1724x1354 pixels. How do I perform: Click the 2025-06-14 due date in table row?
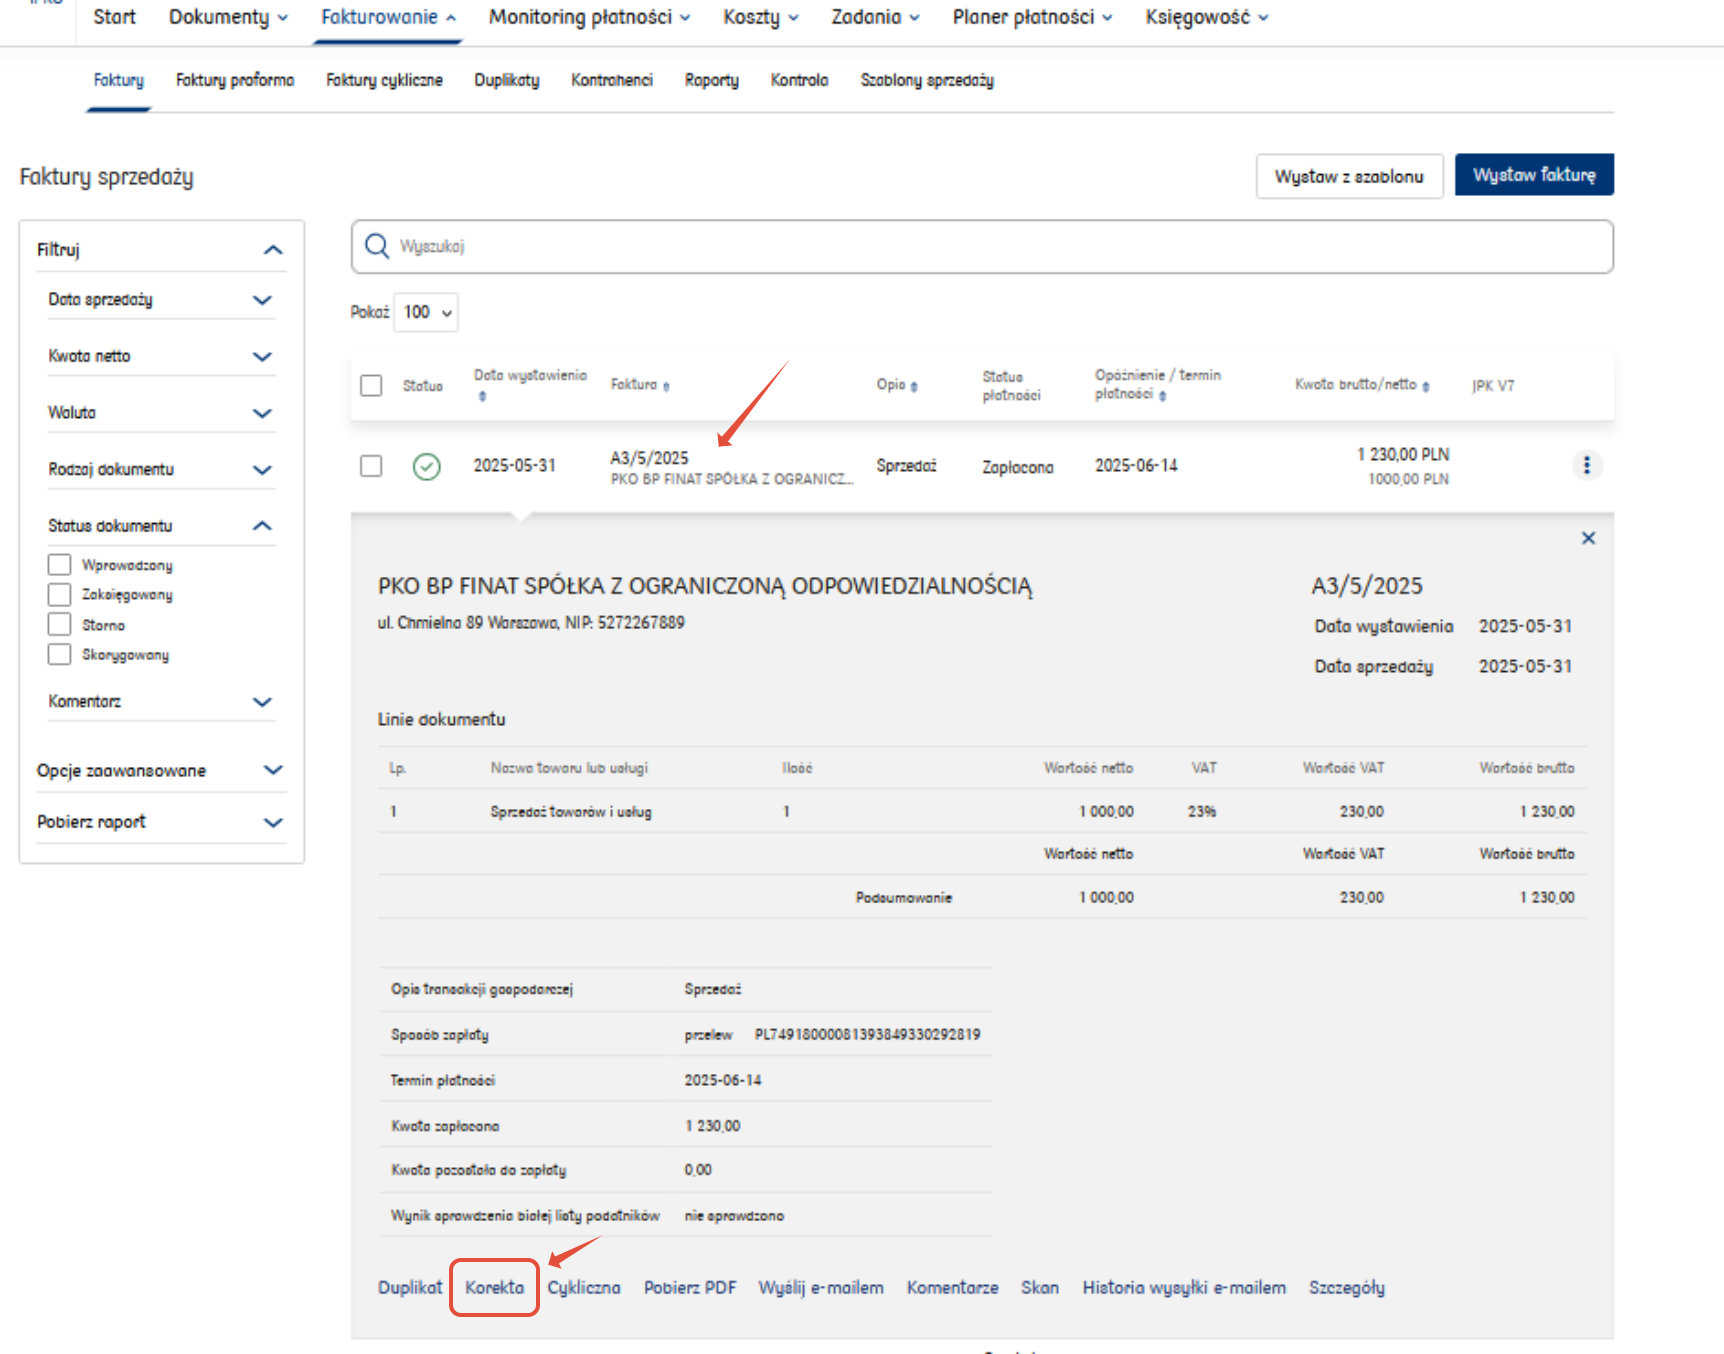1136,466
